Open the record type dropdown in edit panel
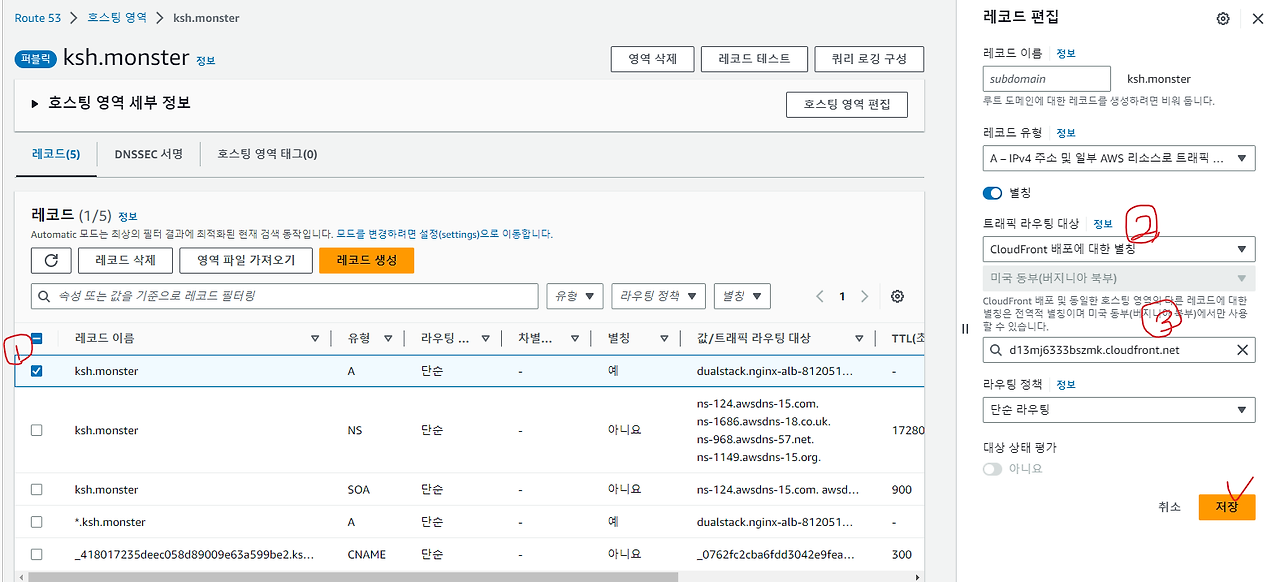The width and height of the screenshot is (1280, 582). [x=1119, y=158]
